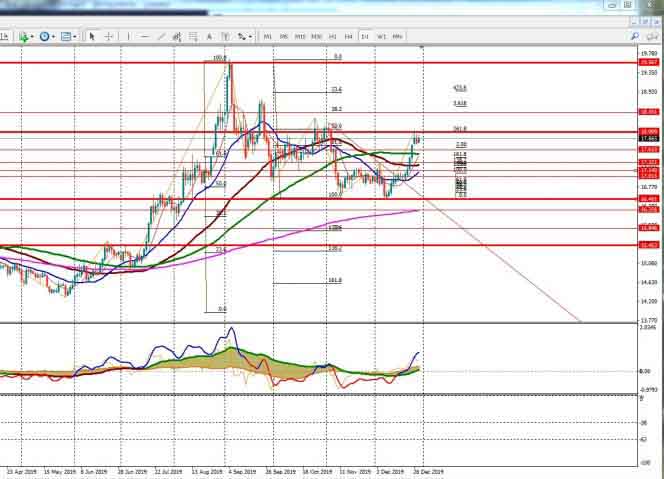Select the Vertical Line drawing tool
The height and width of the screenshot is (479, 664).
coord(128,37)
